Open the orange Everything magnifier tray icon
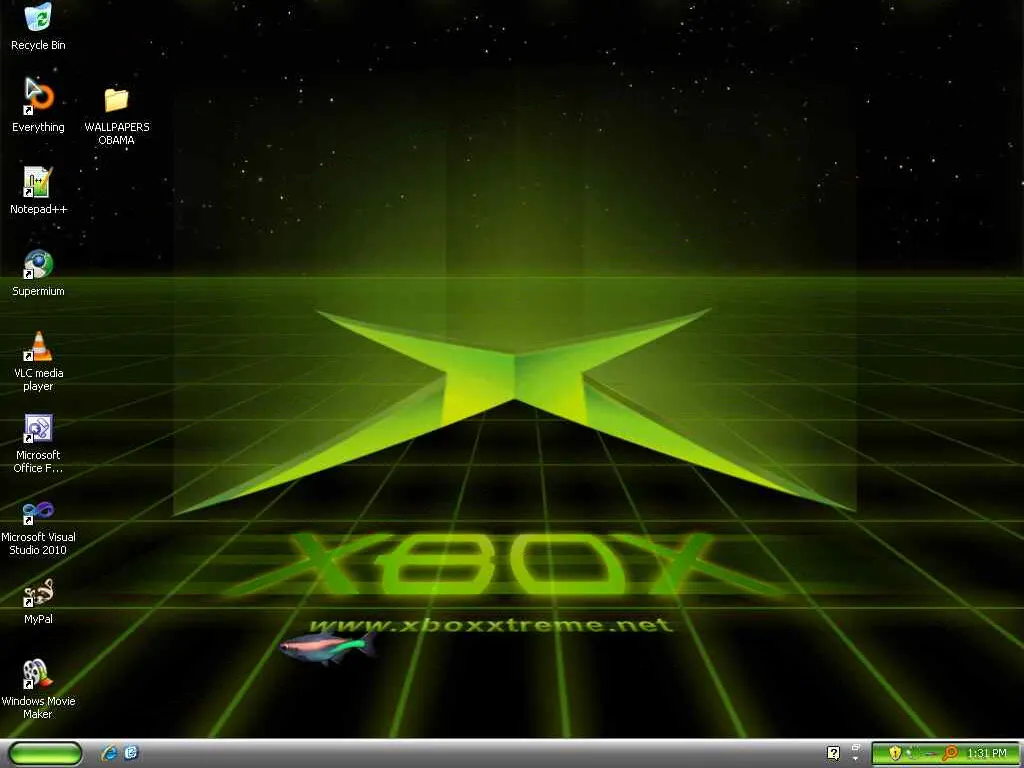 950,753
